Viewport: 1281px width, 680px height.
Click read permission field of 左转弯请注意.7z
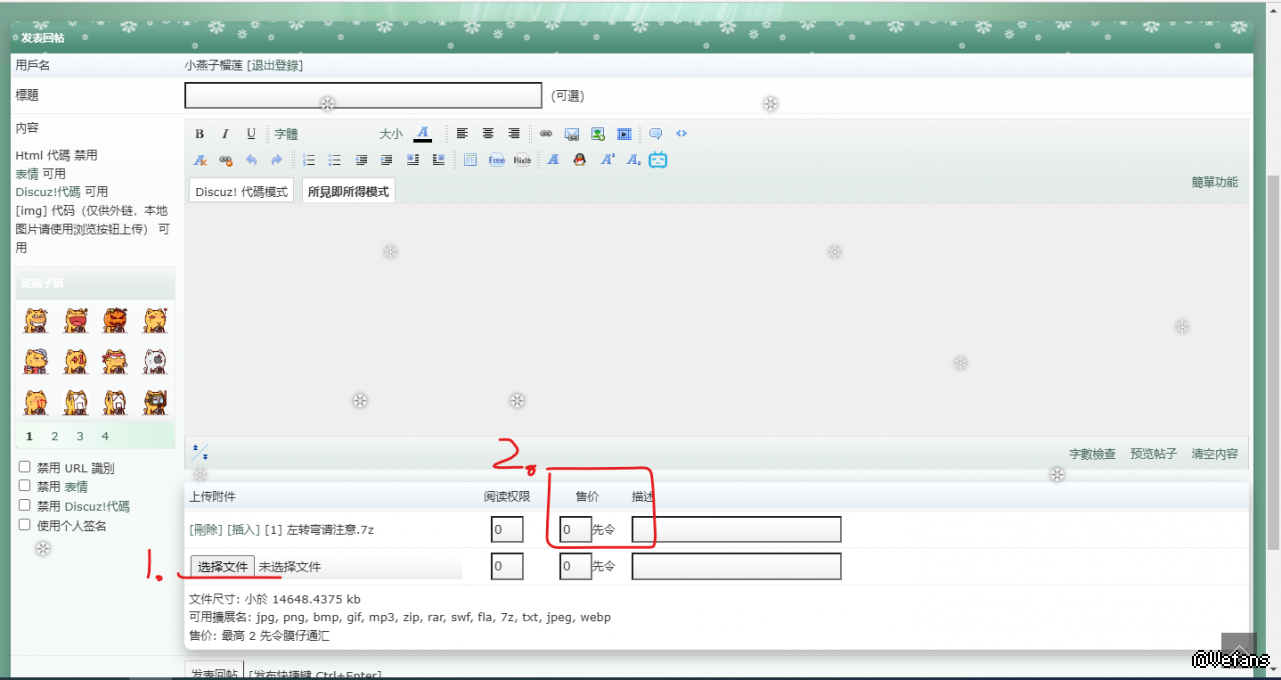[507, 529]
